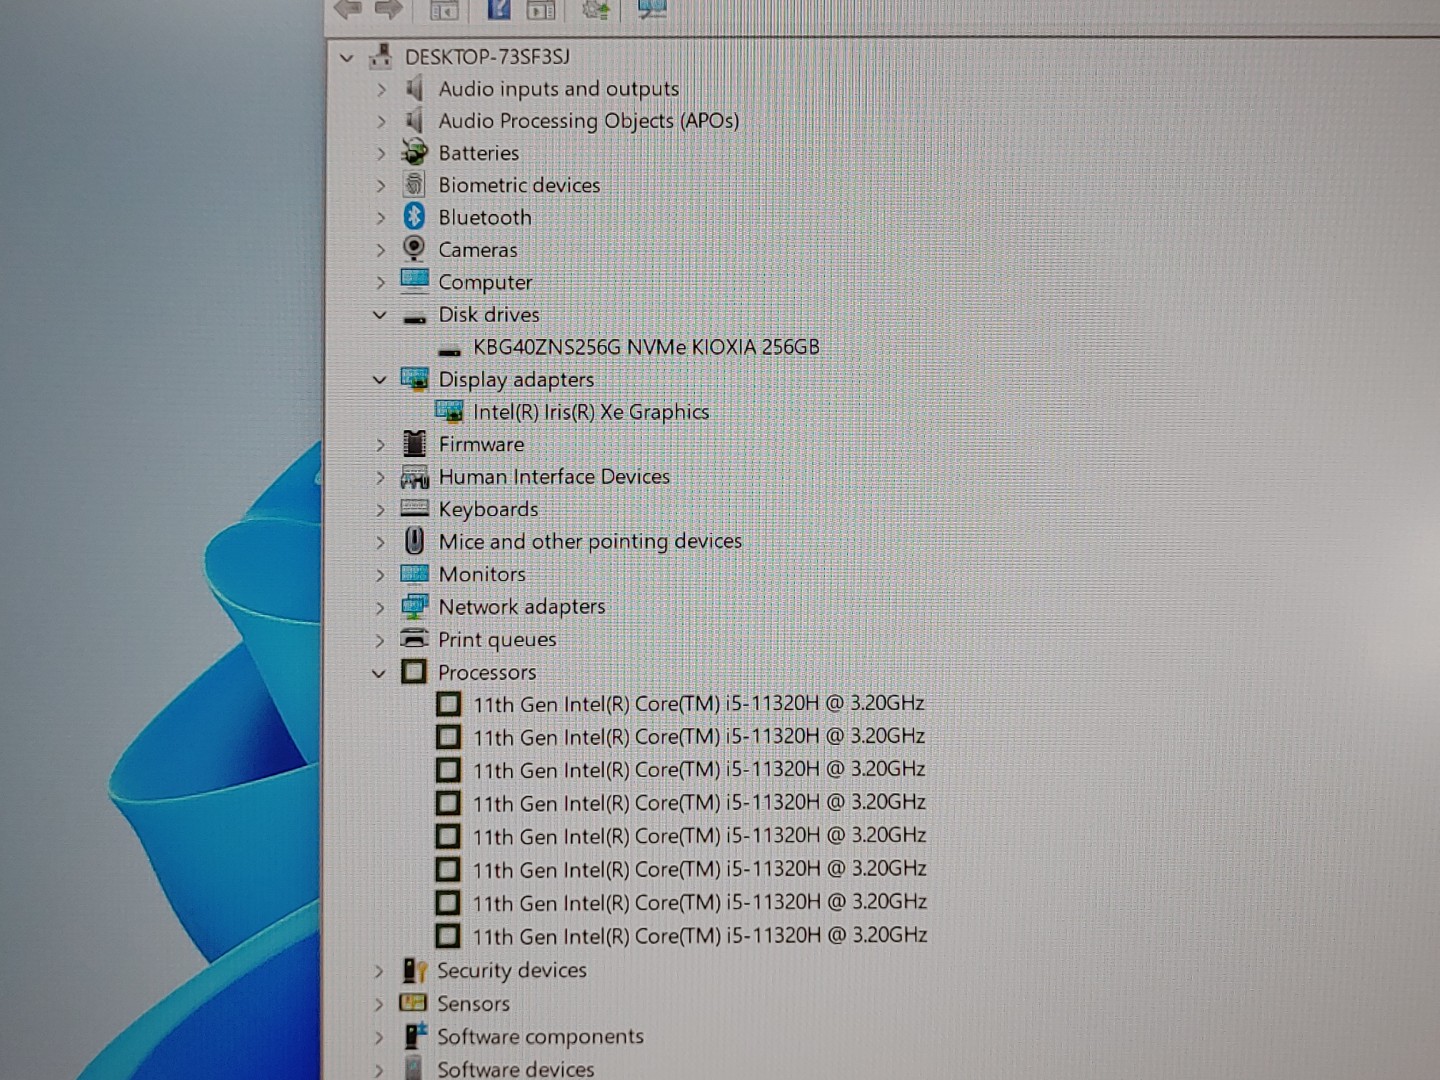Click Scan for hardware changes icon
1440x1080 pixels.
[652, 9]
